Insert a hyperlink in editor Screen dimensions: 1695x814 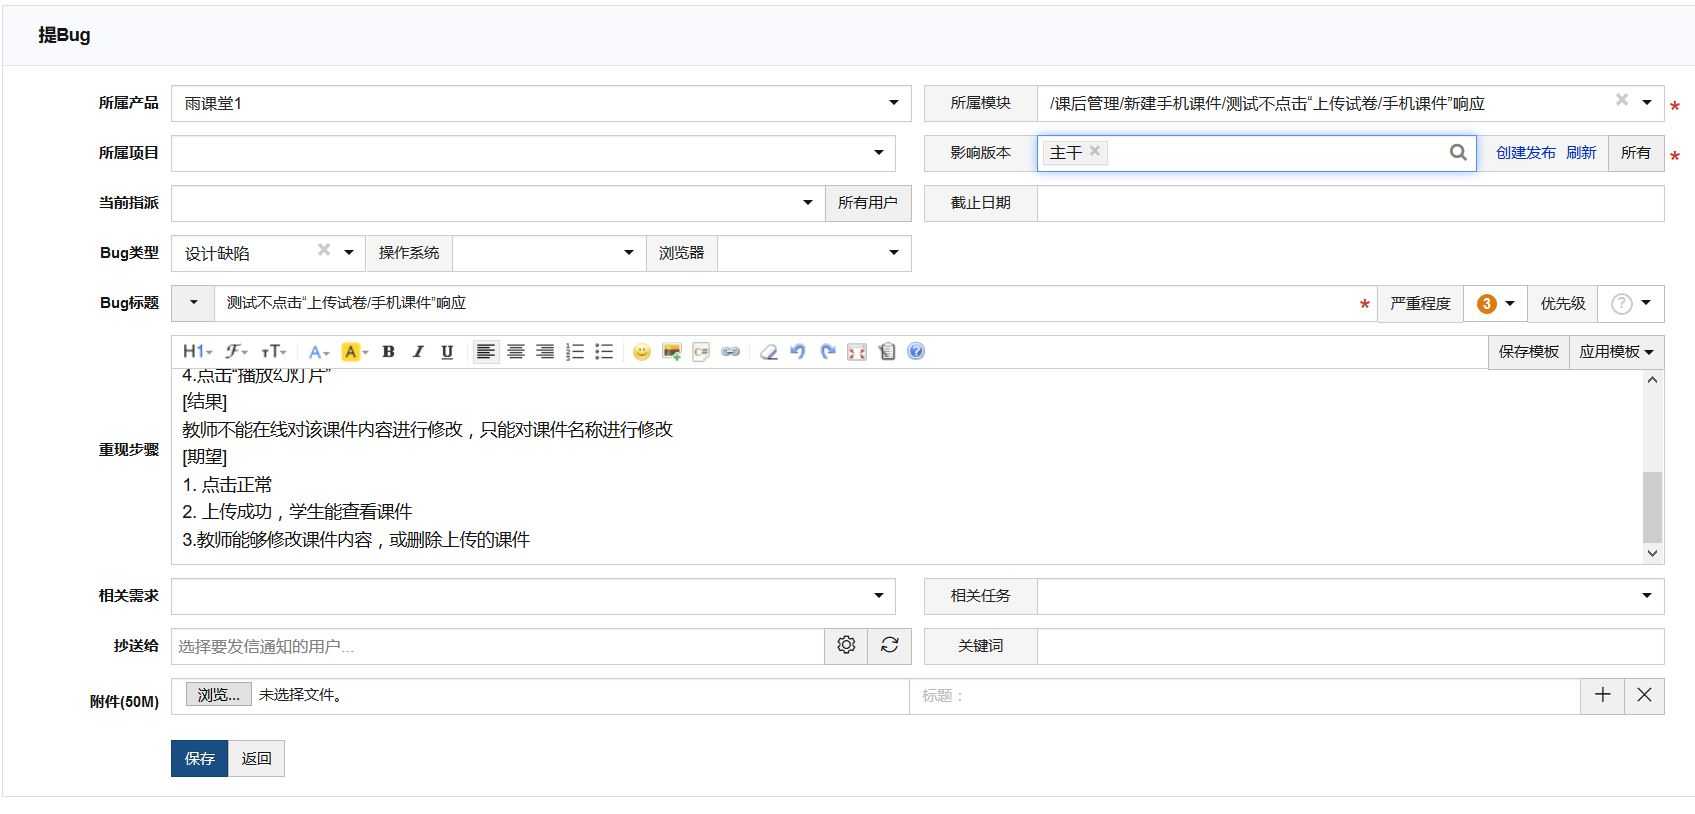coord(731,351)
